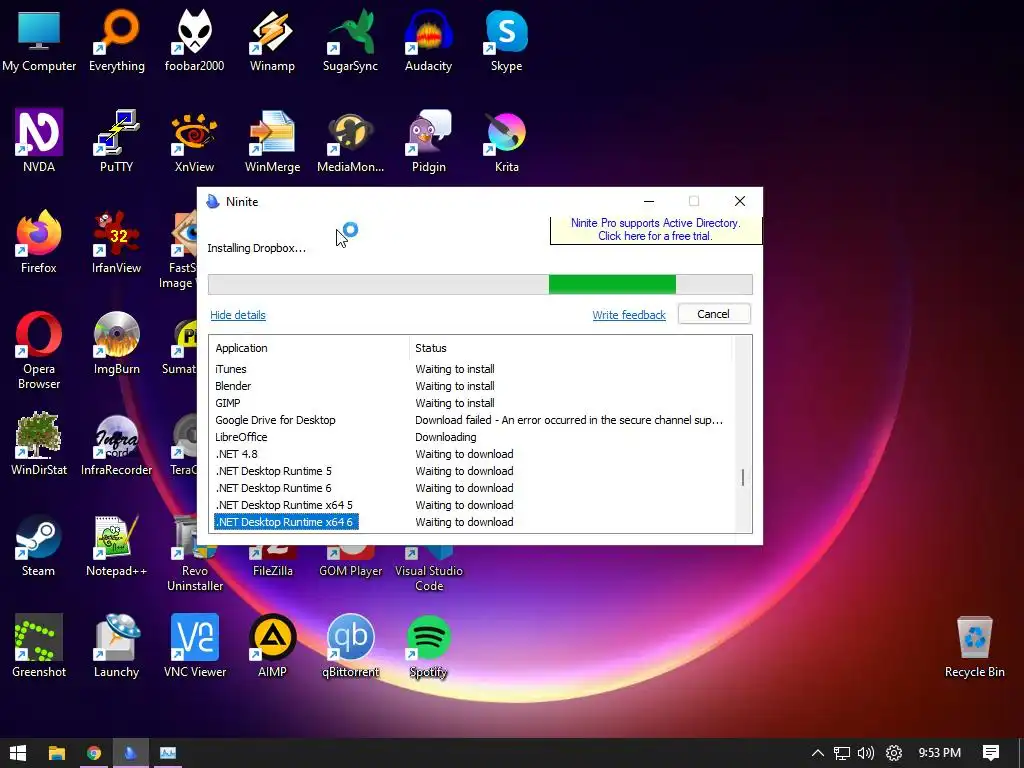The width and height of the screenshot is (1024, 768).
Task: Click the qBittorrent desktop icon
Action: click(x=351, y=647)
